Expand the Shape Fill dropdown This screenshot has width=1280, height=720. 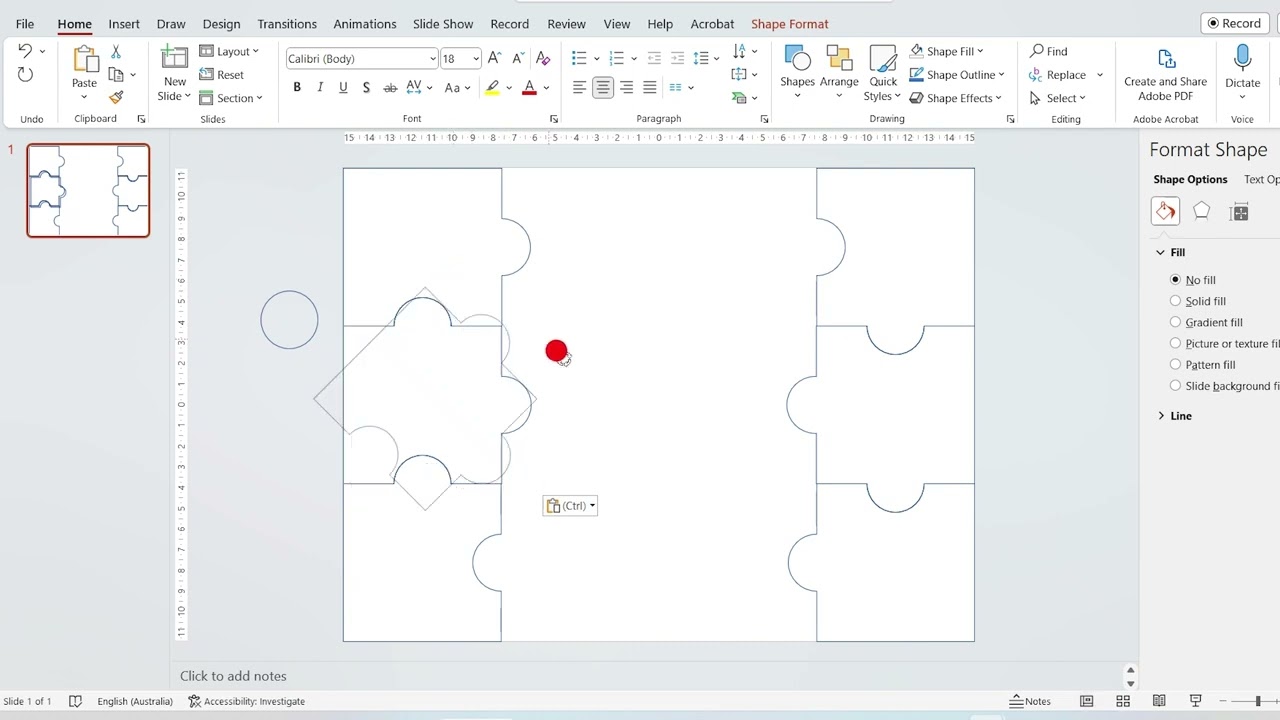pyautogui.click(x=980, y=51)
